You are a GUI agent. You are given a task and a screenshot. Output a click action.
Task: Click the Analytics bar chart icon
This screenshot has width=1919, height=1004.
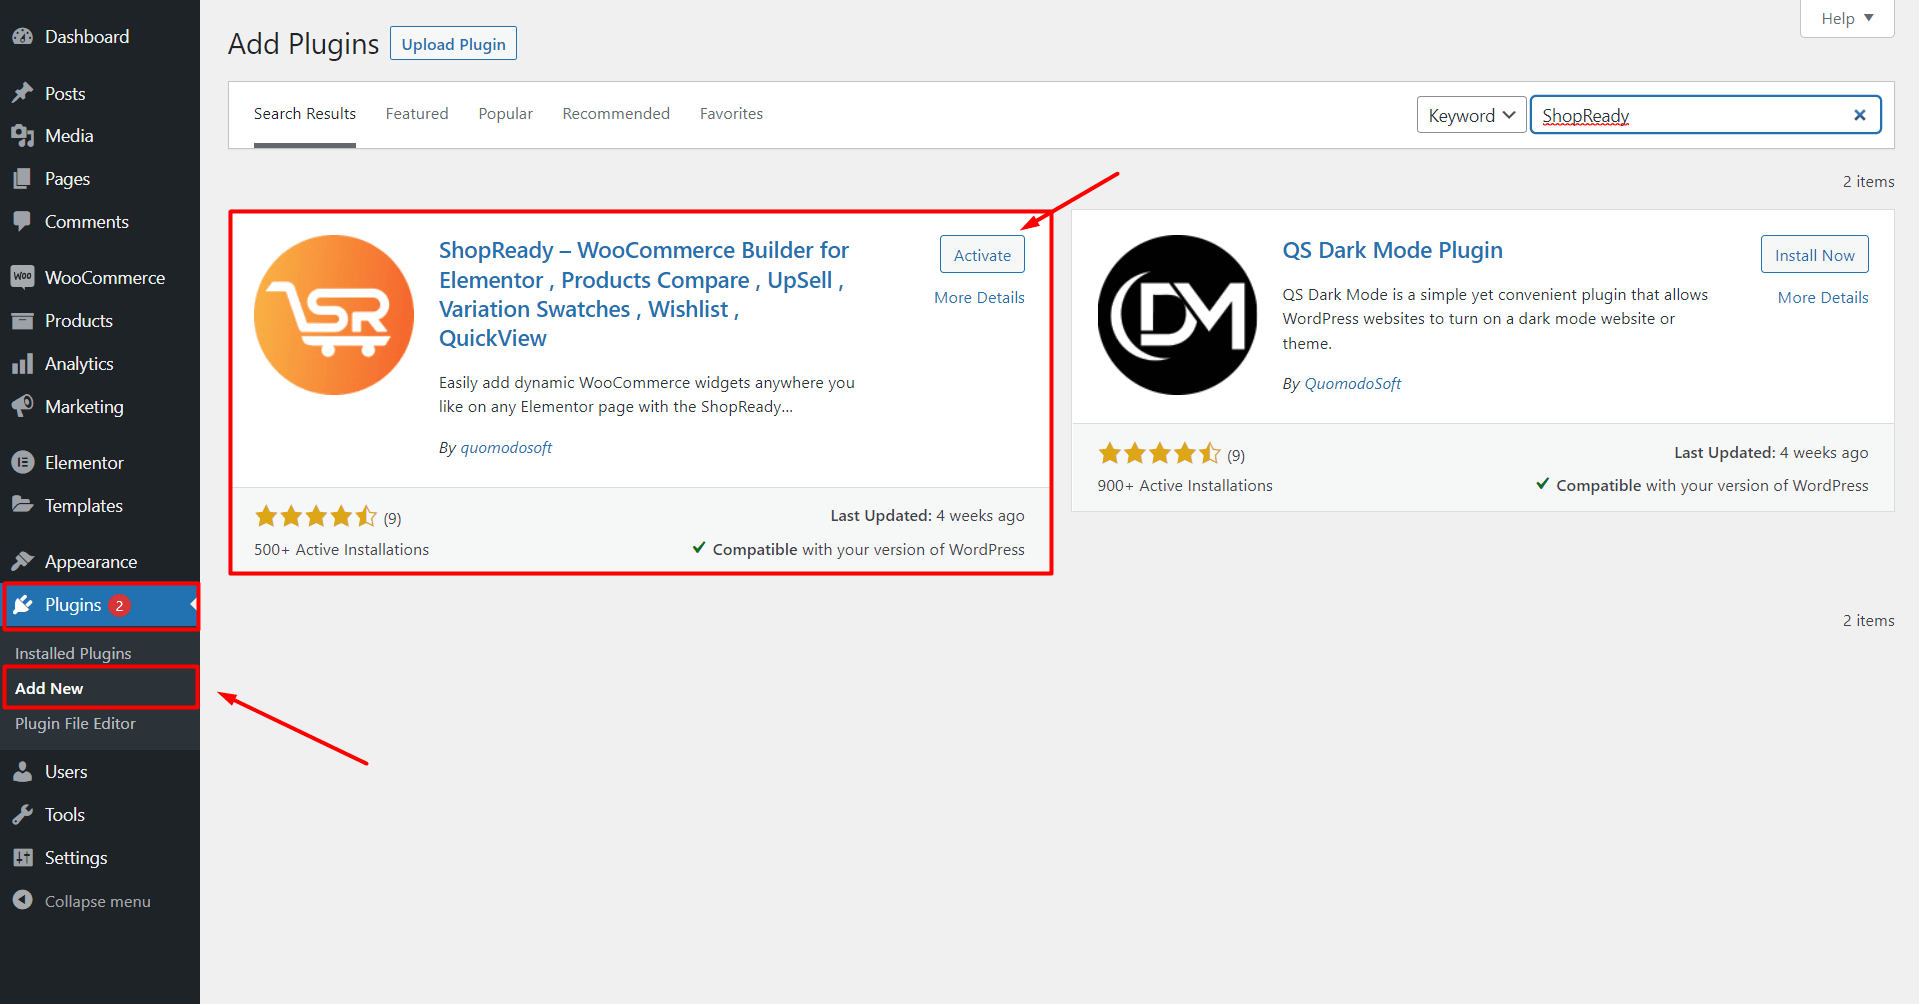23,364
